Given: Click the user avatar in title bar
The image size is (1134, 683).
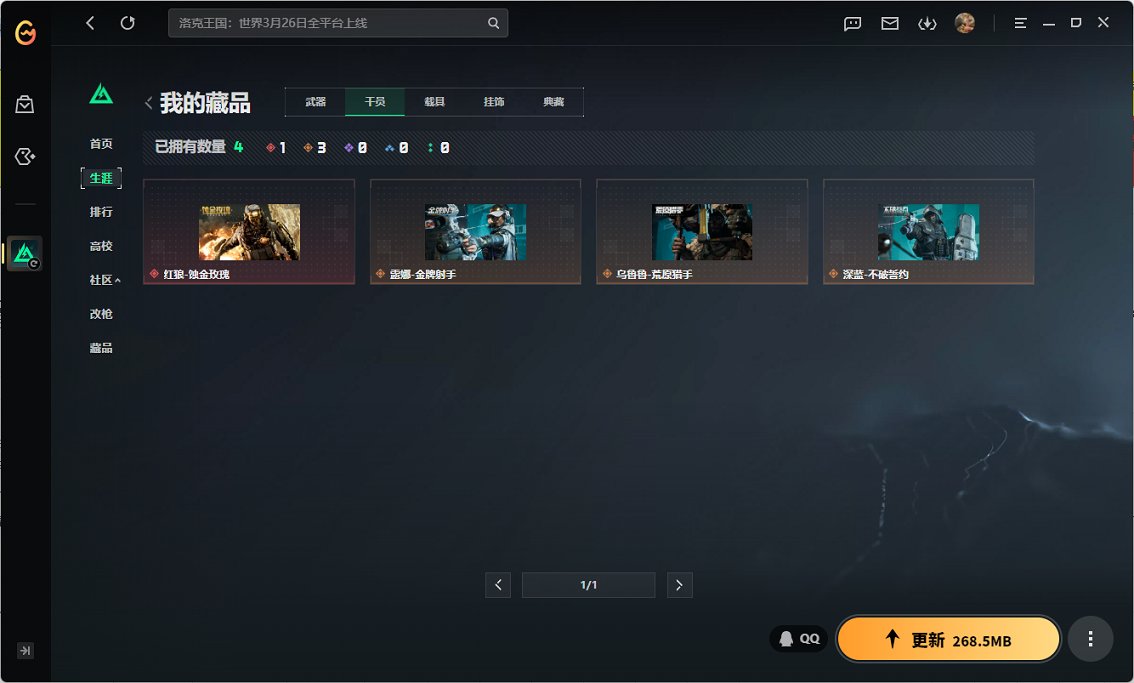Looking at the screenshot, I should tap(964, 23).
